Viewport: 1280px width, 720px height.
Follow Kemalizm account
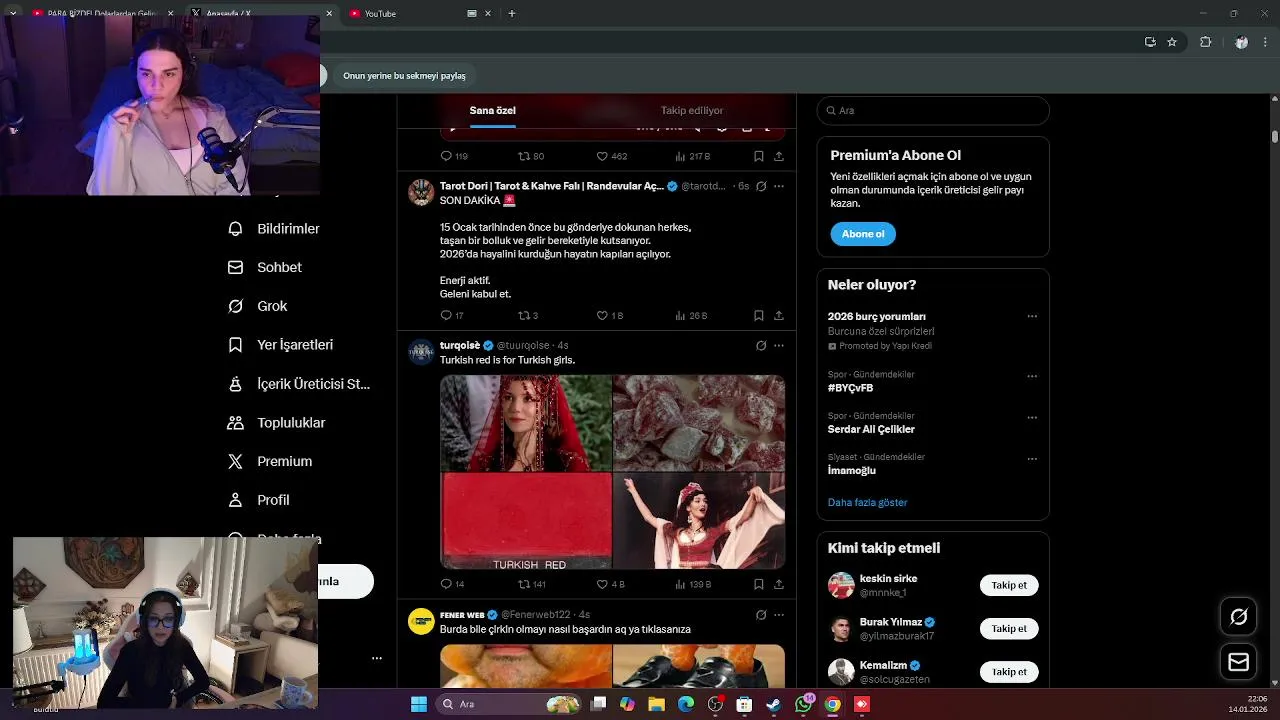(1009, 672)
